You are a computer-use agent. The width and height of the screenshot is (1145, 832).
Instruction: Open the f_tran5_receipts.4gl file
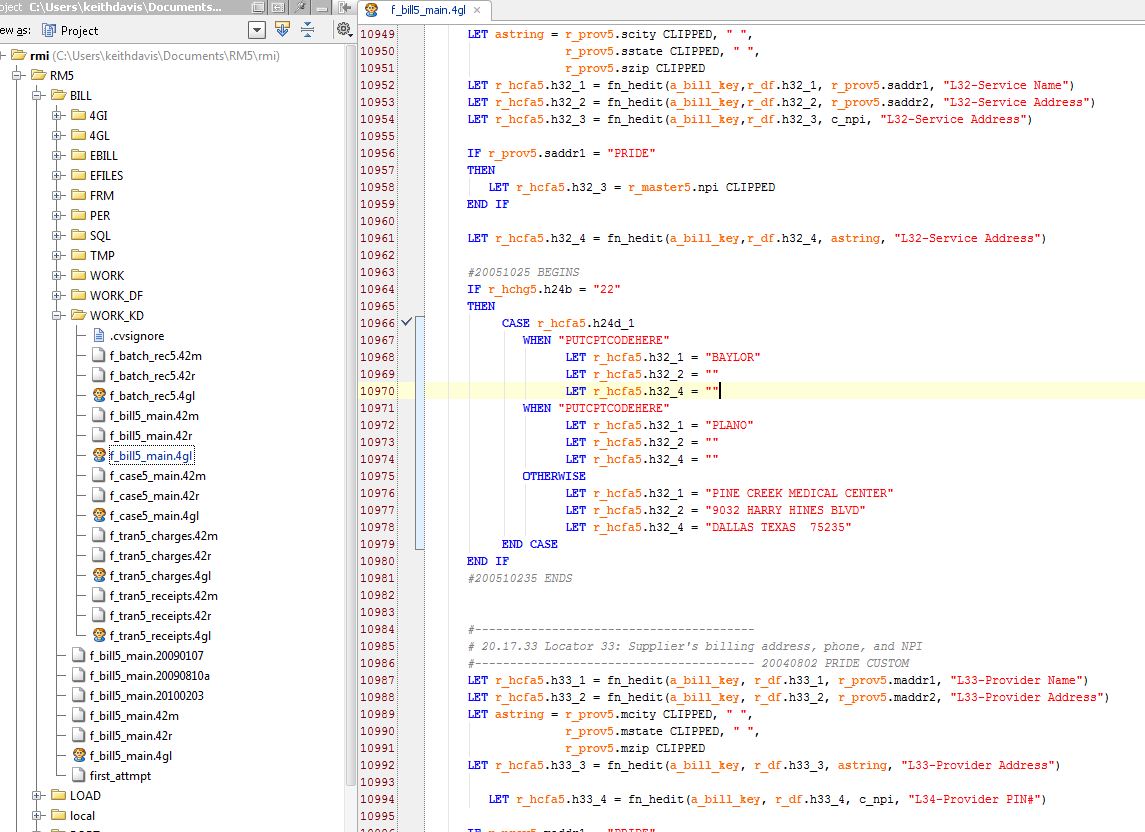tap(160, 636)
